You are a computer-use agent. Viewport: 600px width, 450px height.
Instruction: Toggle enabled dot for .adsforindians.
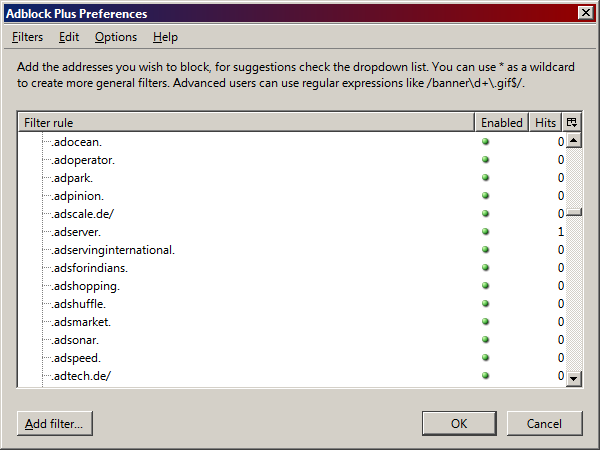[486, 267]
